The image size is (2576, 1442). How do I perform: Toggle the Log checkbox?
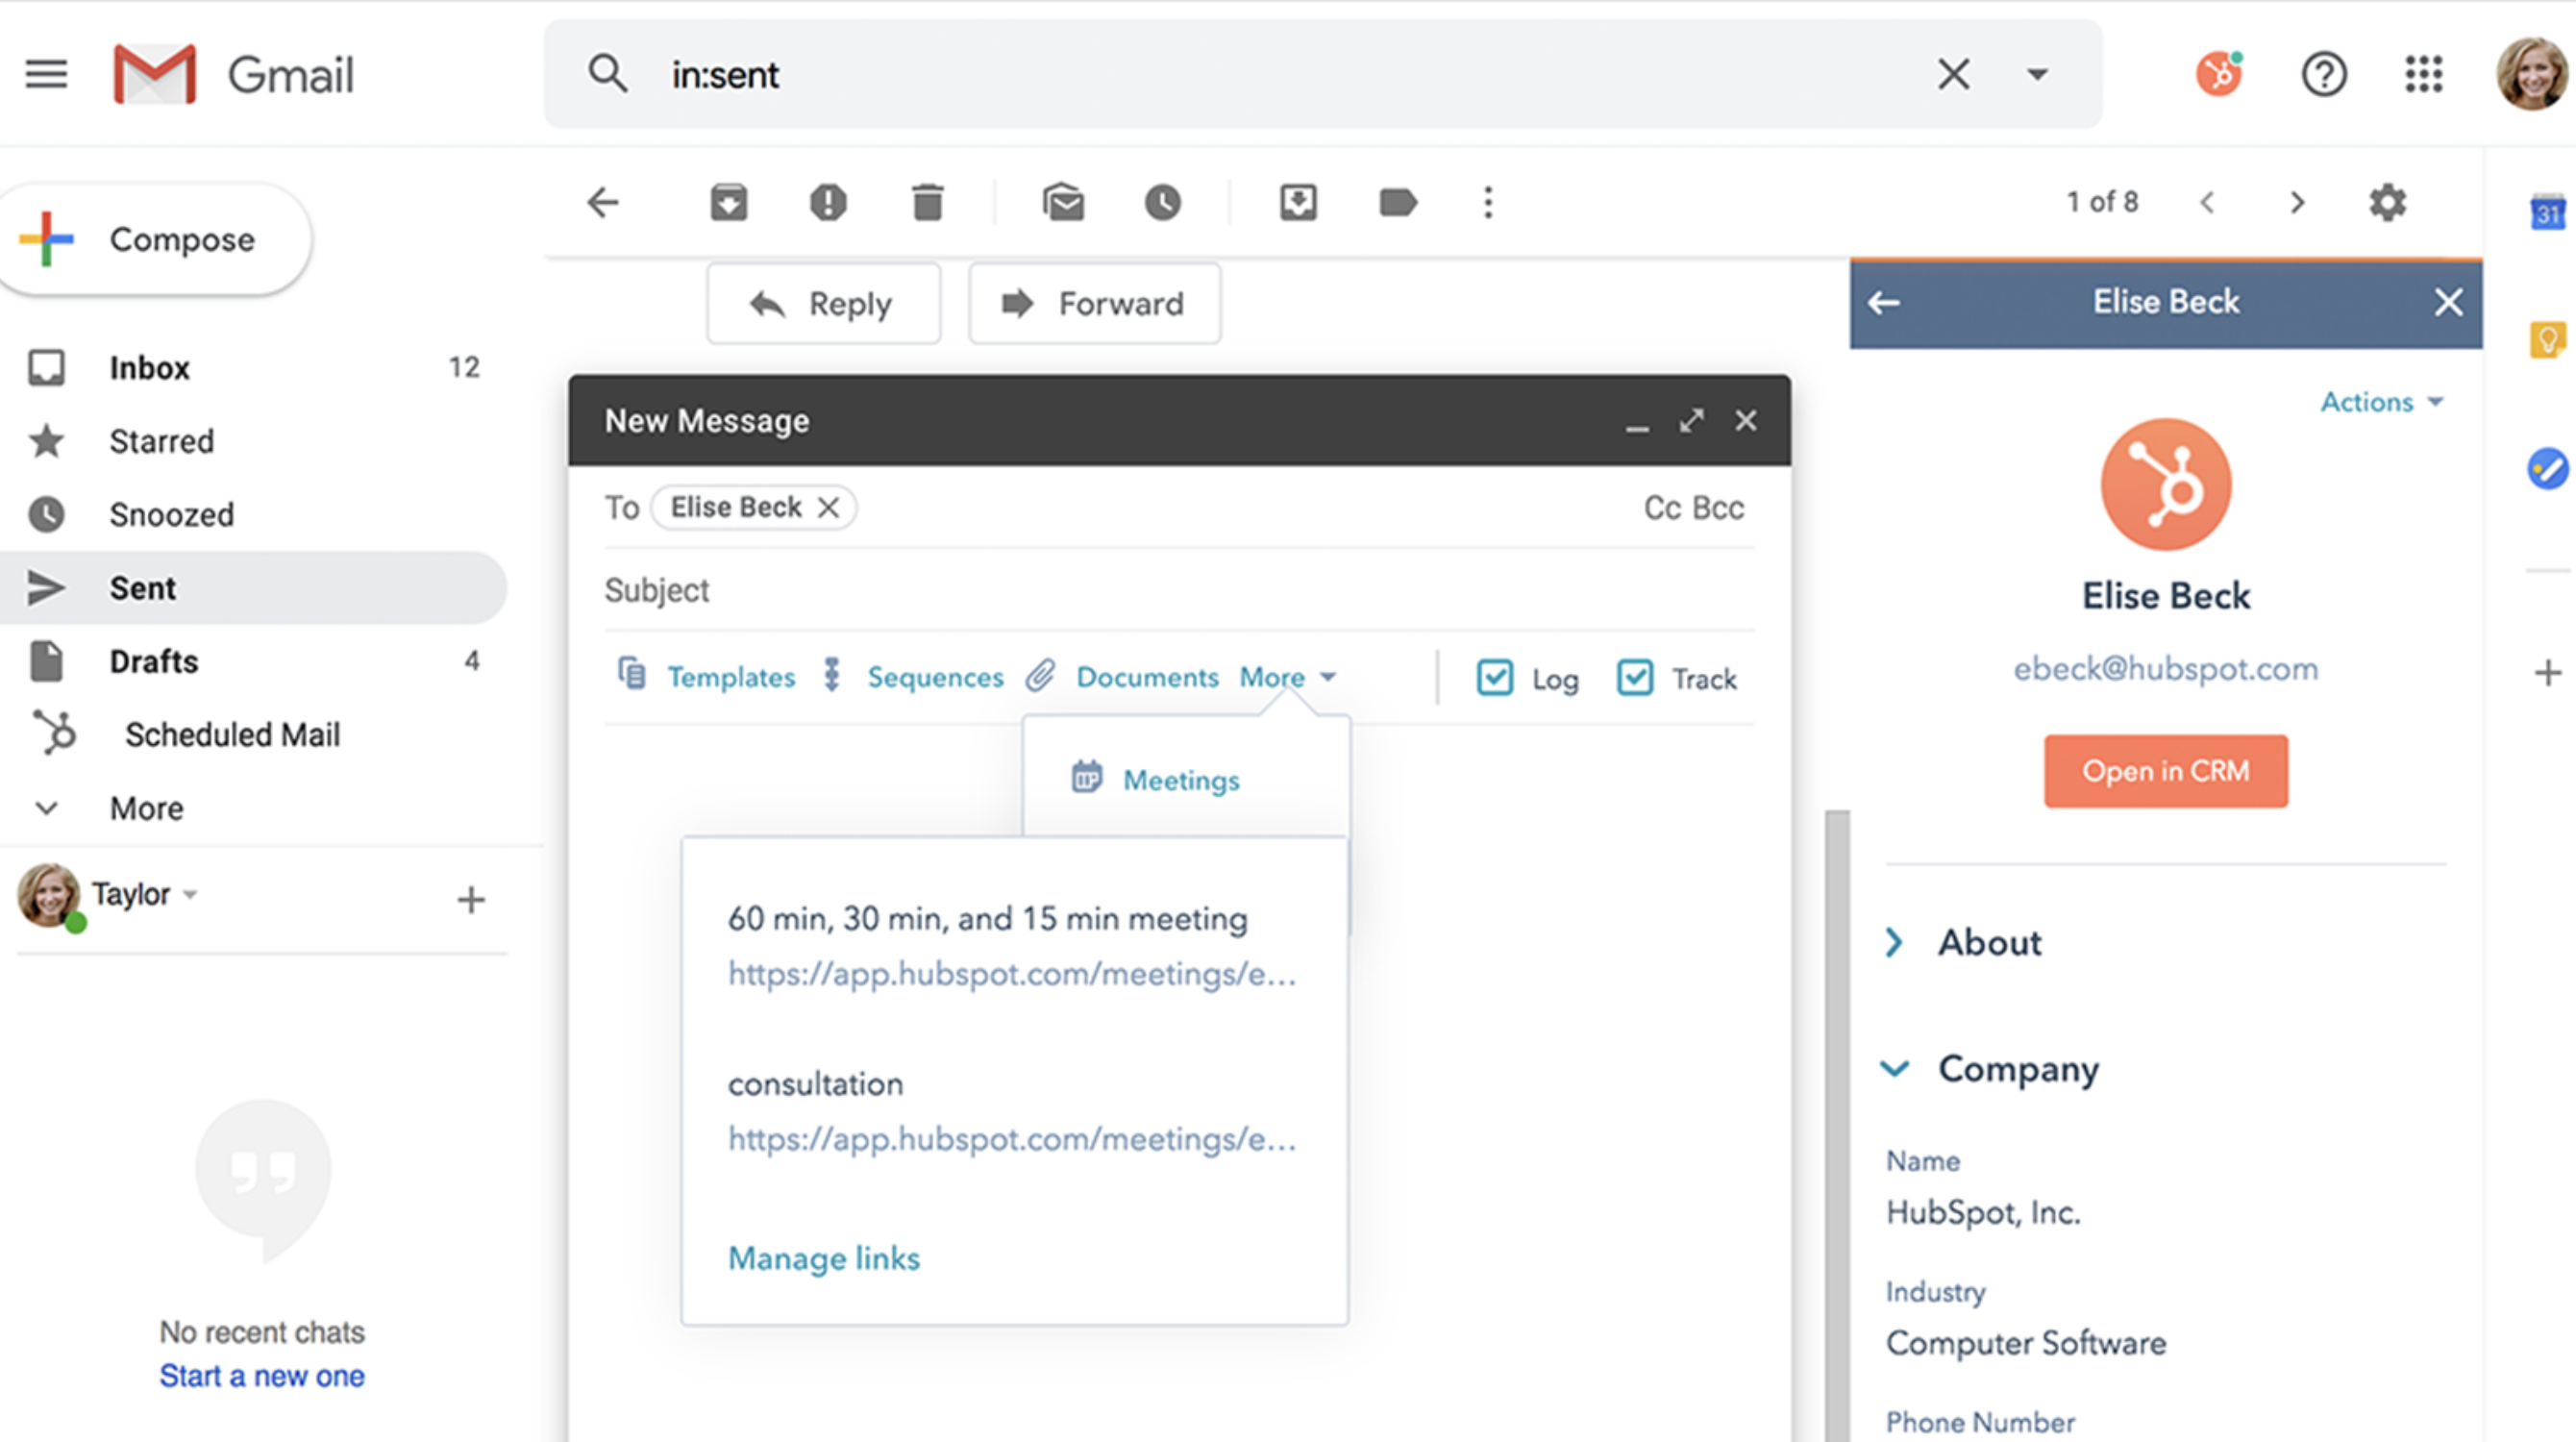tap(1495, 678)
